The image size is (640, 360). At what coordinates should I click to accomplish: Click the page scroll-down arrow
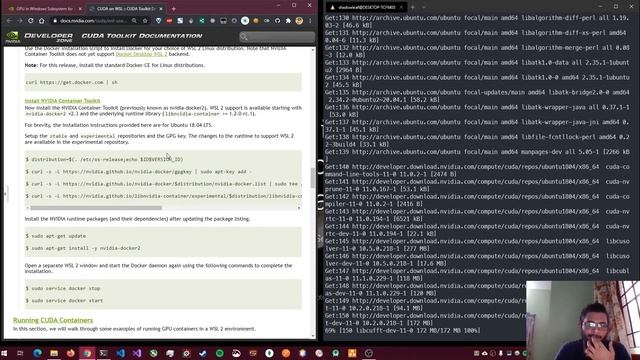313,336
